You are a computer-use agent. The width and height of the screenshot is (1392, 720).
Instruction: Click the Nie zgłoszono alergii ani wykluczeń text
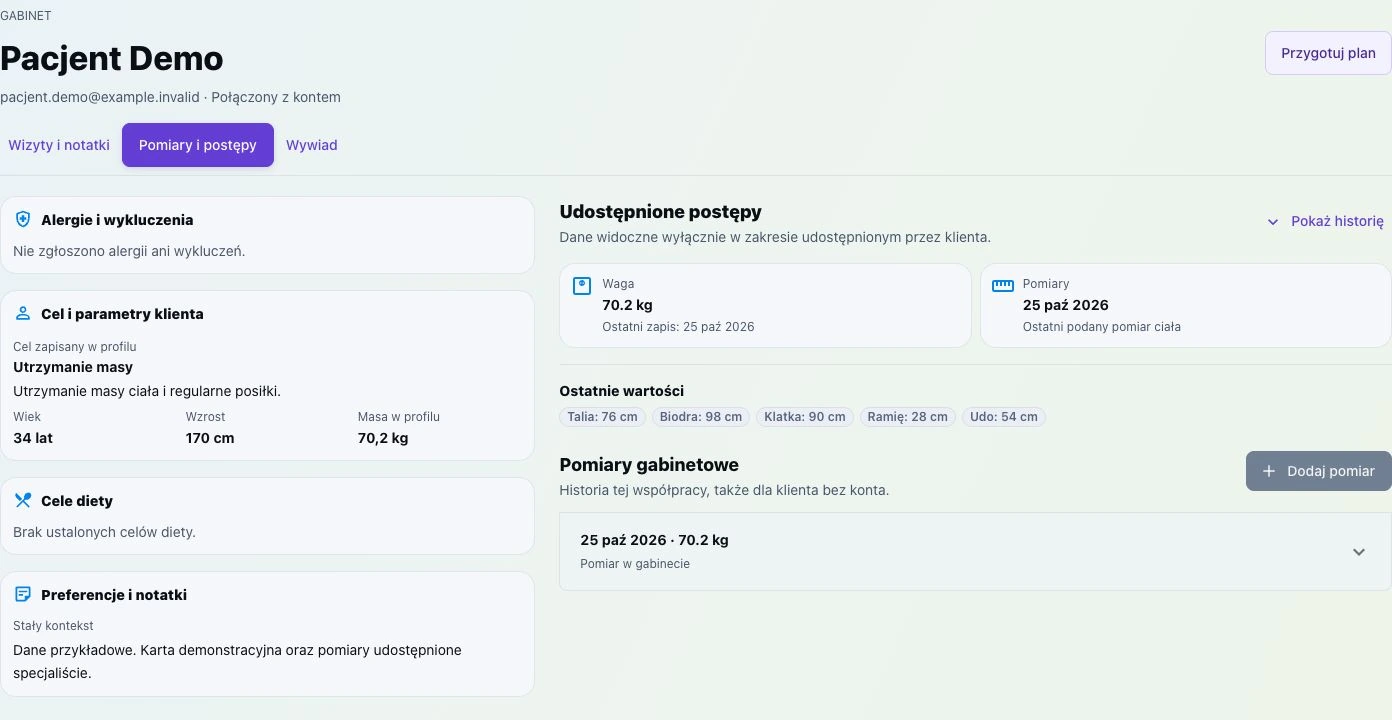129,251
